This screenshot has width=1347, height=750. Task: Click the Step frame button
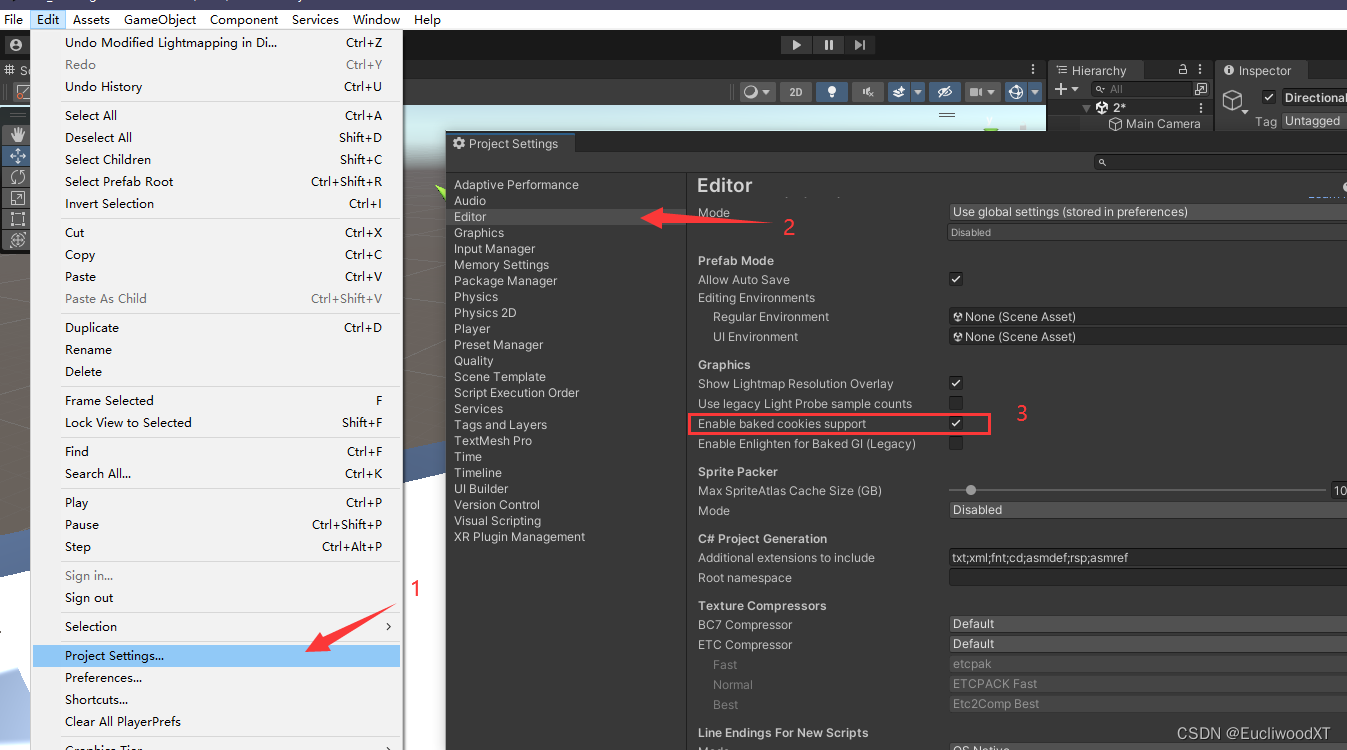pyautogui.click(x=860, y=45)
